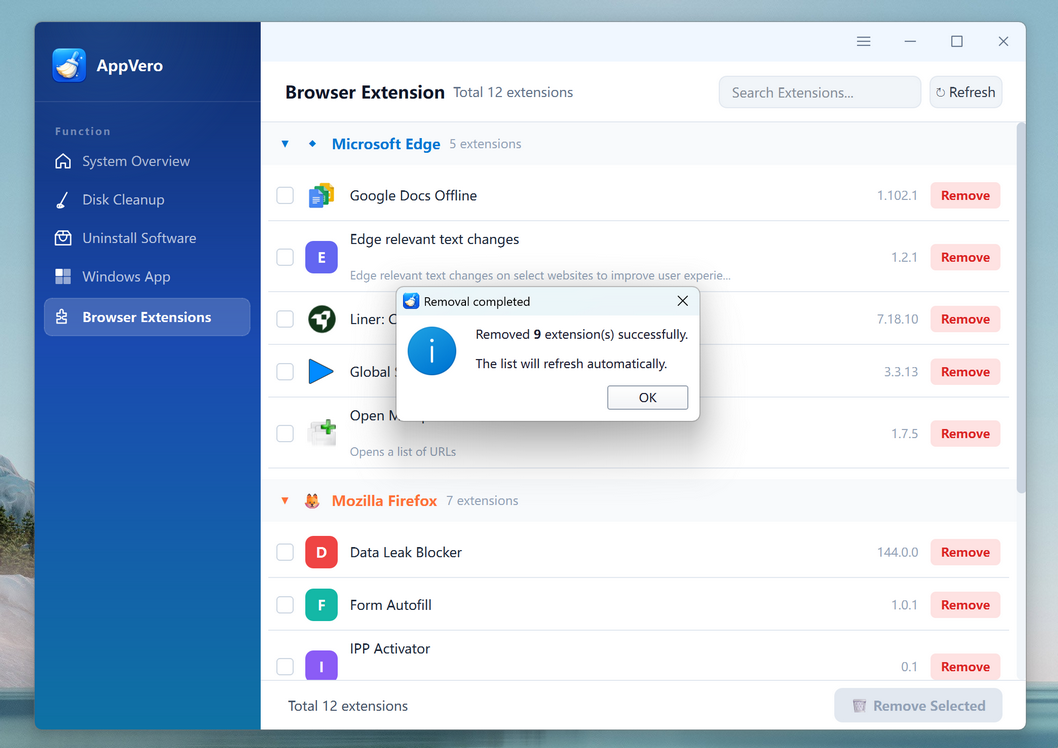Maximize the AppVero window
Image resolution: width=1058 pixels, height=748 pixels.
tap(957, 42)
